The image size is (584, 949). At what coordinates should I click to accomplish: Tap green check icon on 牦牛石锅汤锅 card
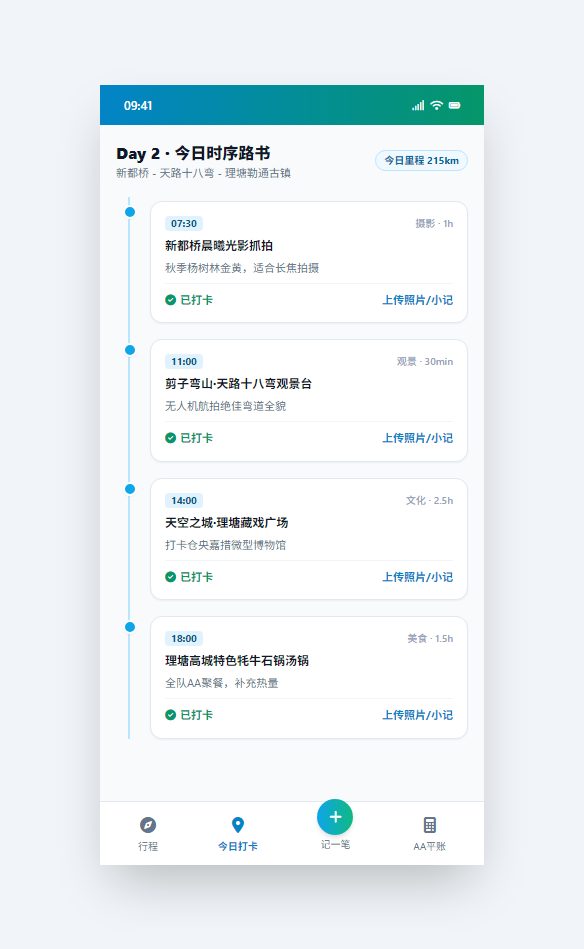coord(171,715)
